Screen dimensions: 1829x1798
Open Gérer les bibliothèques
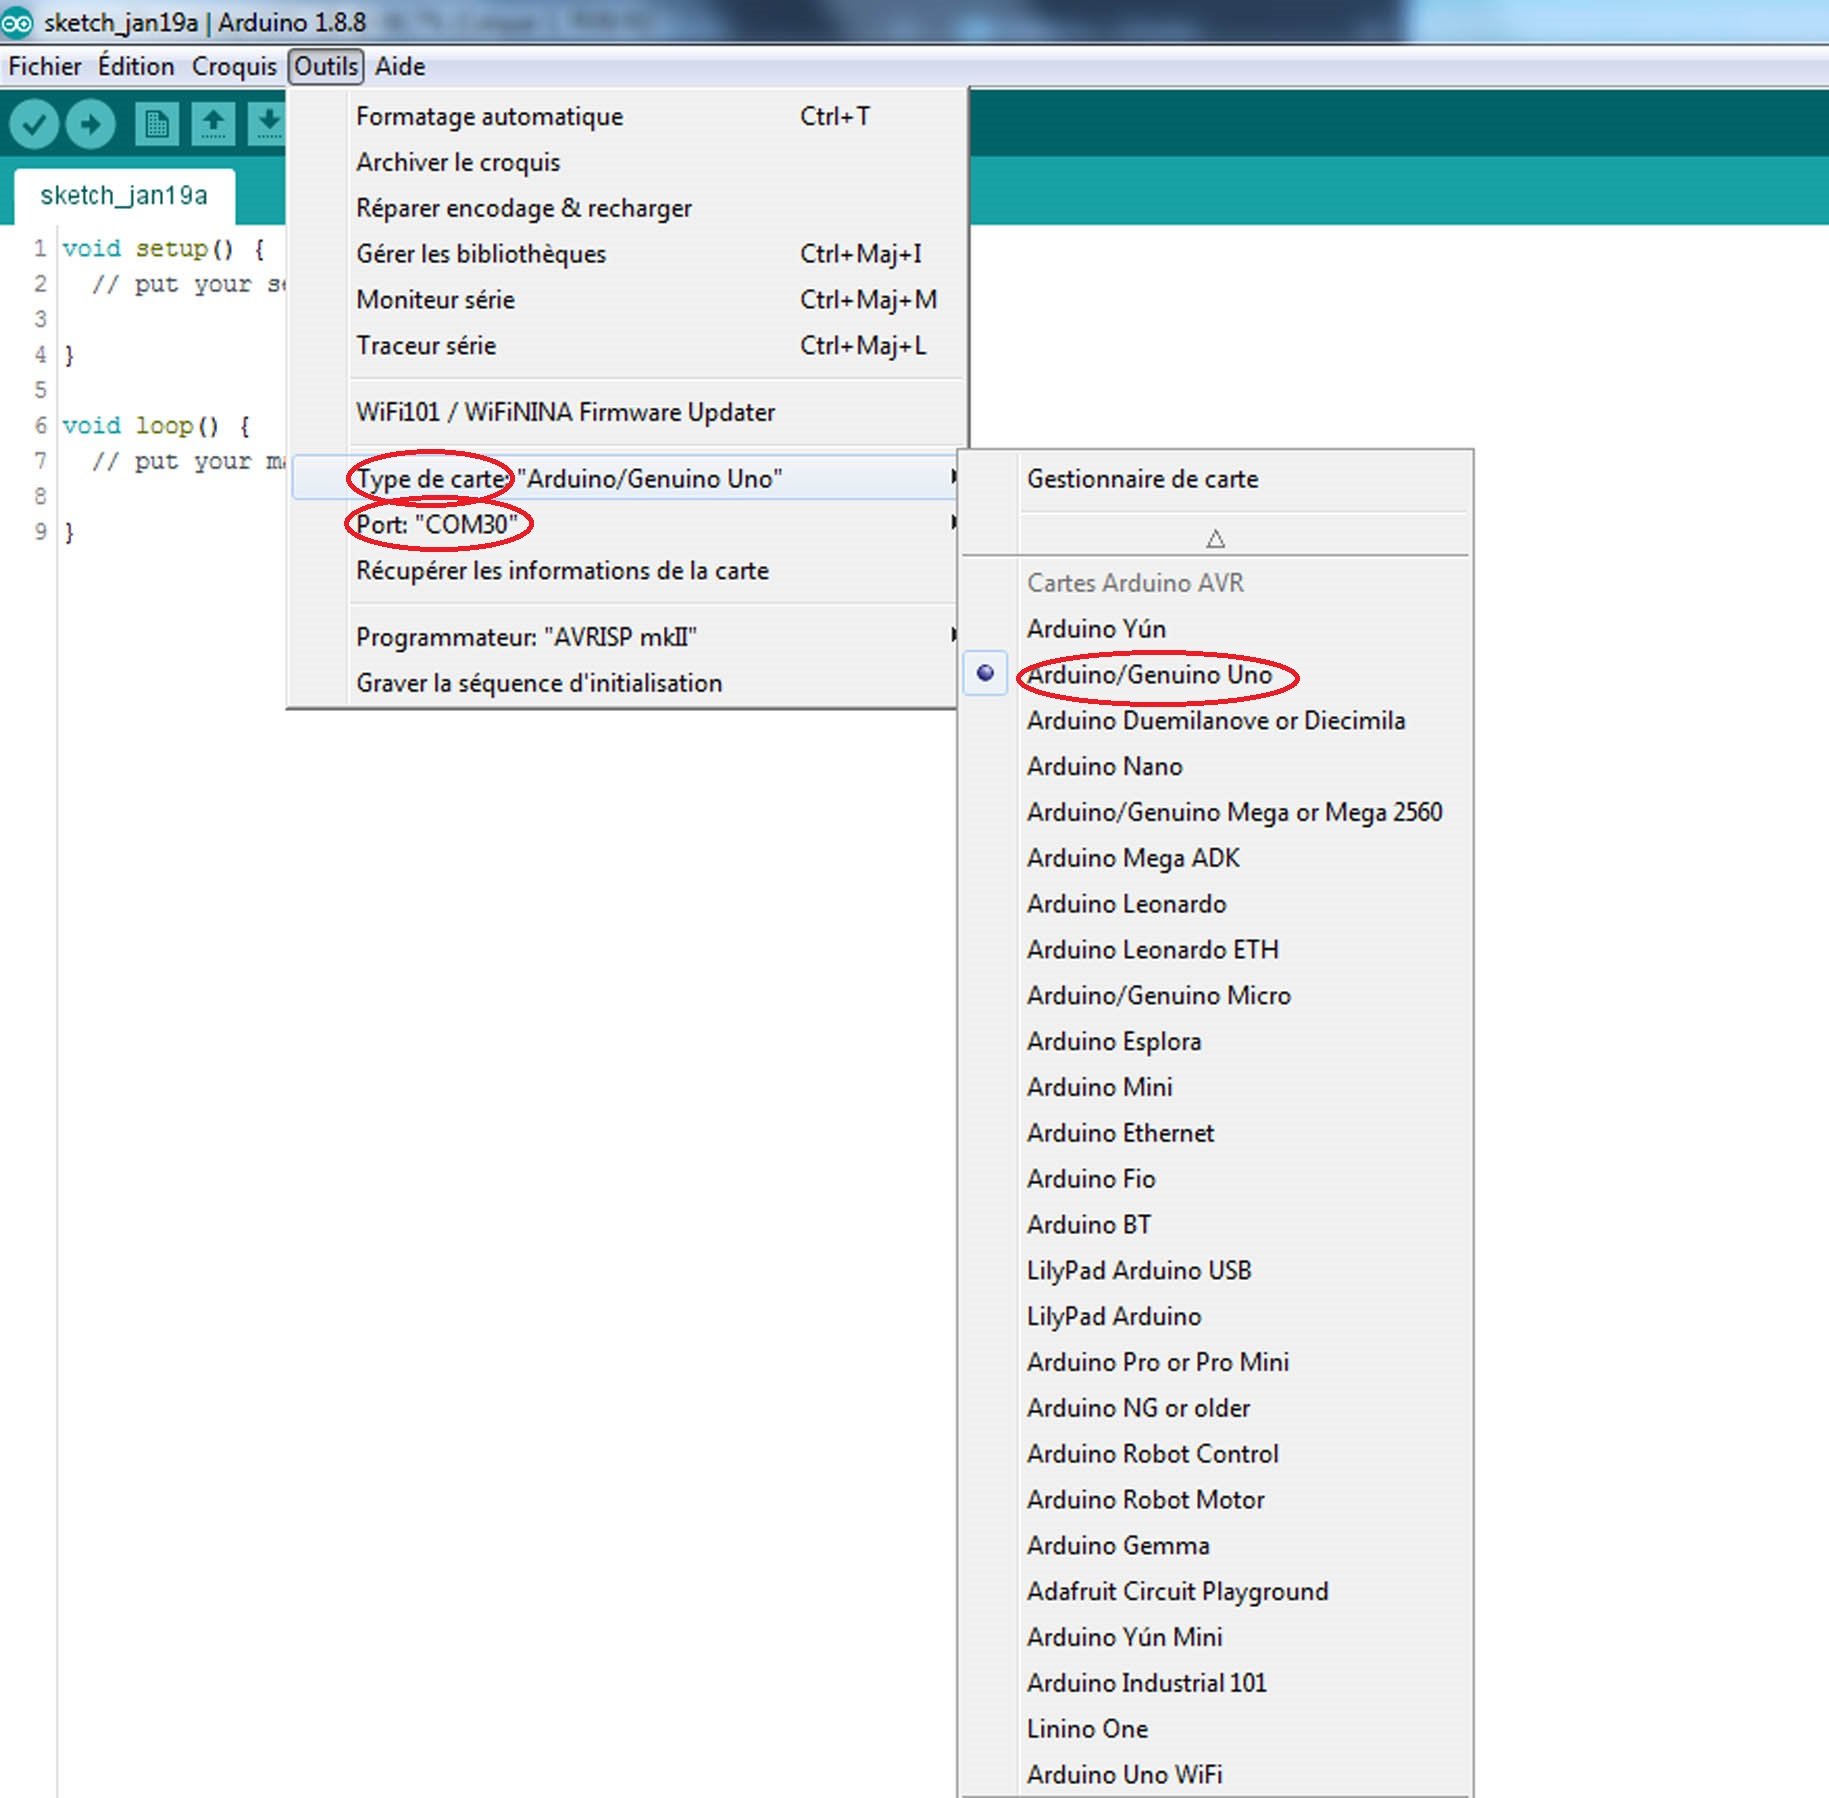click(x=628, y=253)
